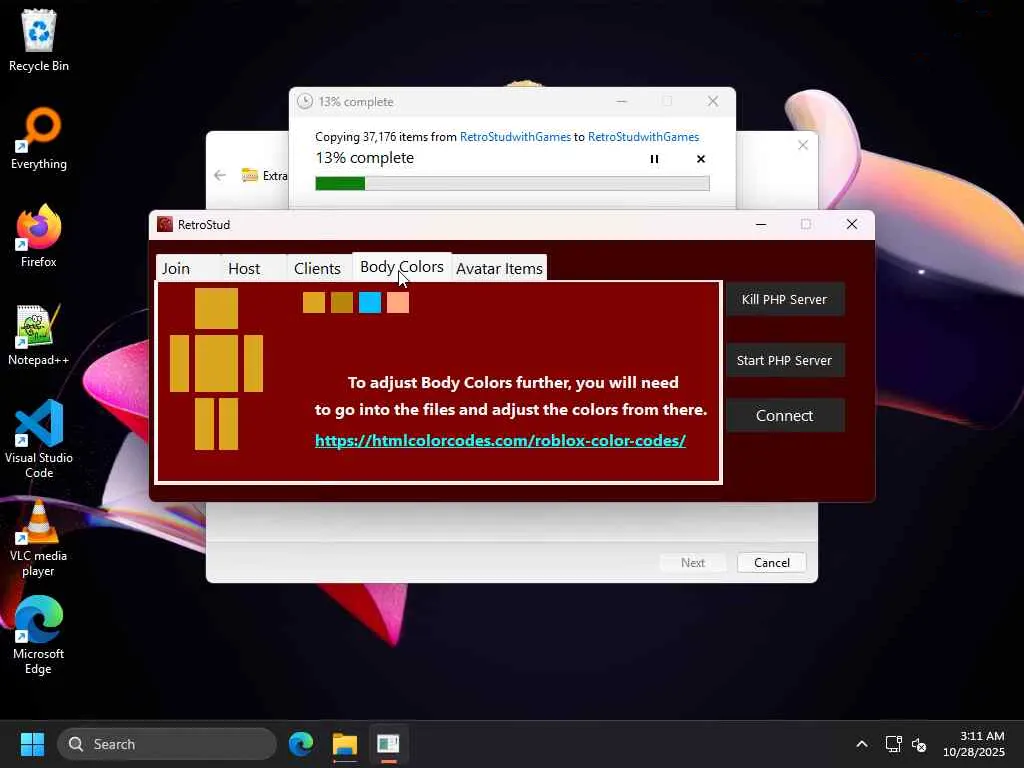Switch to the Clients tab

(x=317, y=268)
